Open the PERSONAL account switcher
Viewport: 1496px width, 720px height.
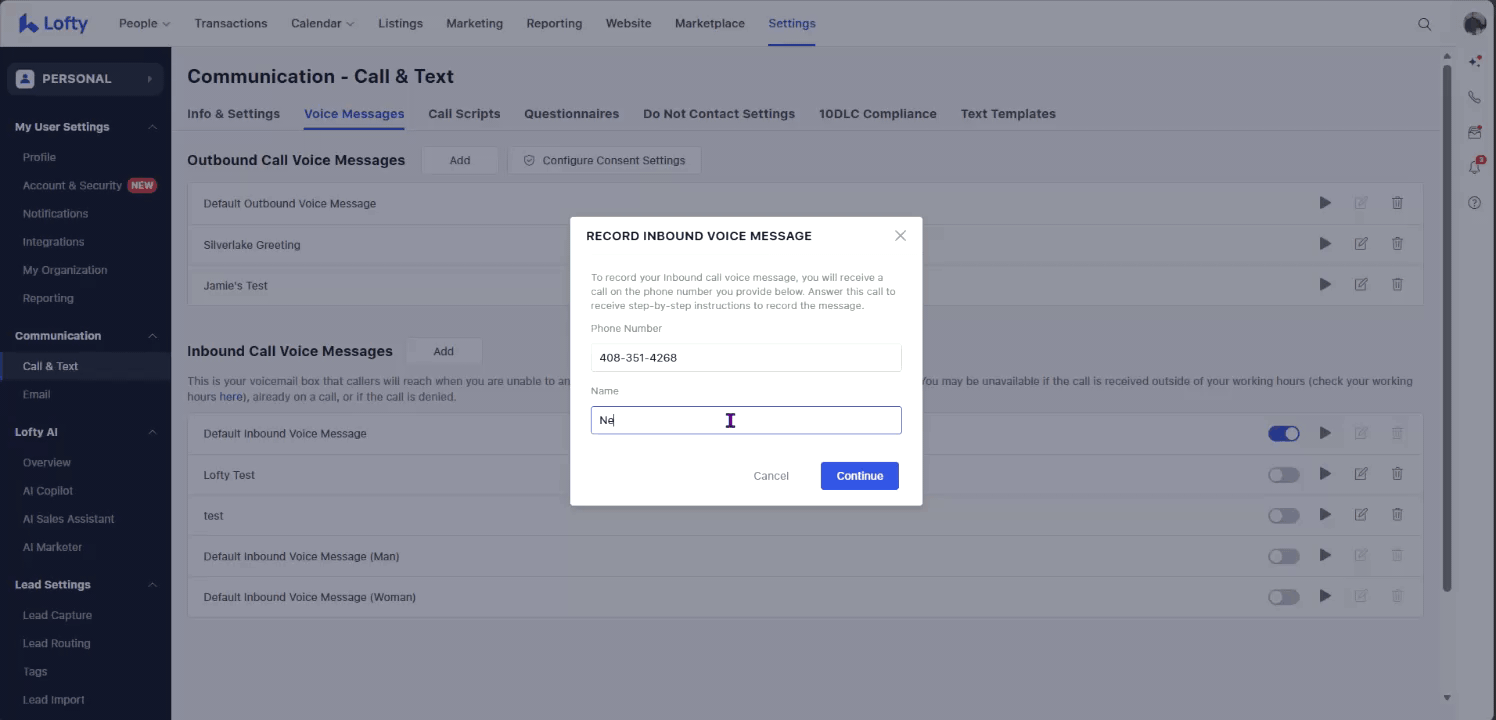point(85,79)
